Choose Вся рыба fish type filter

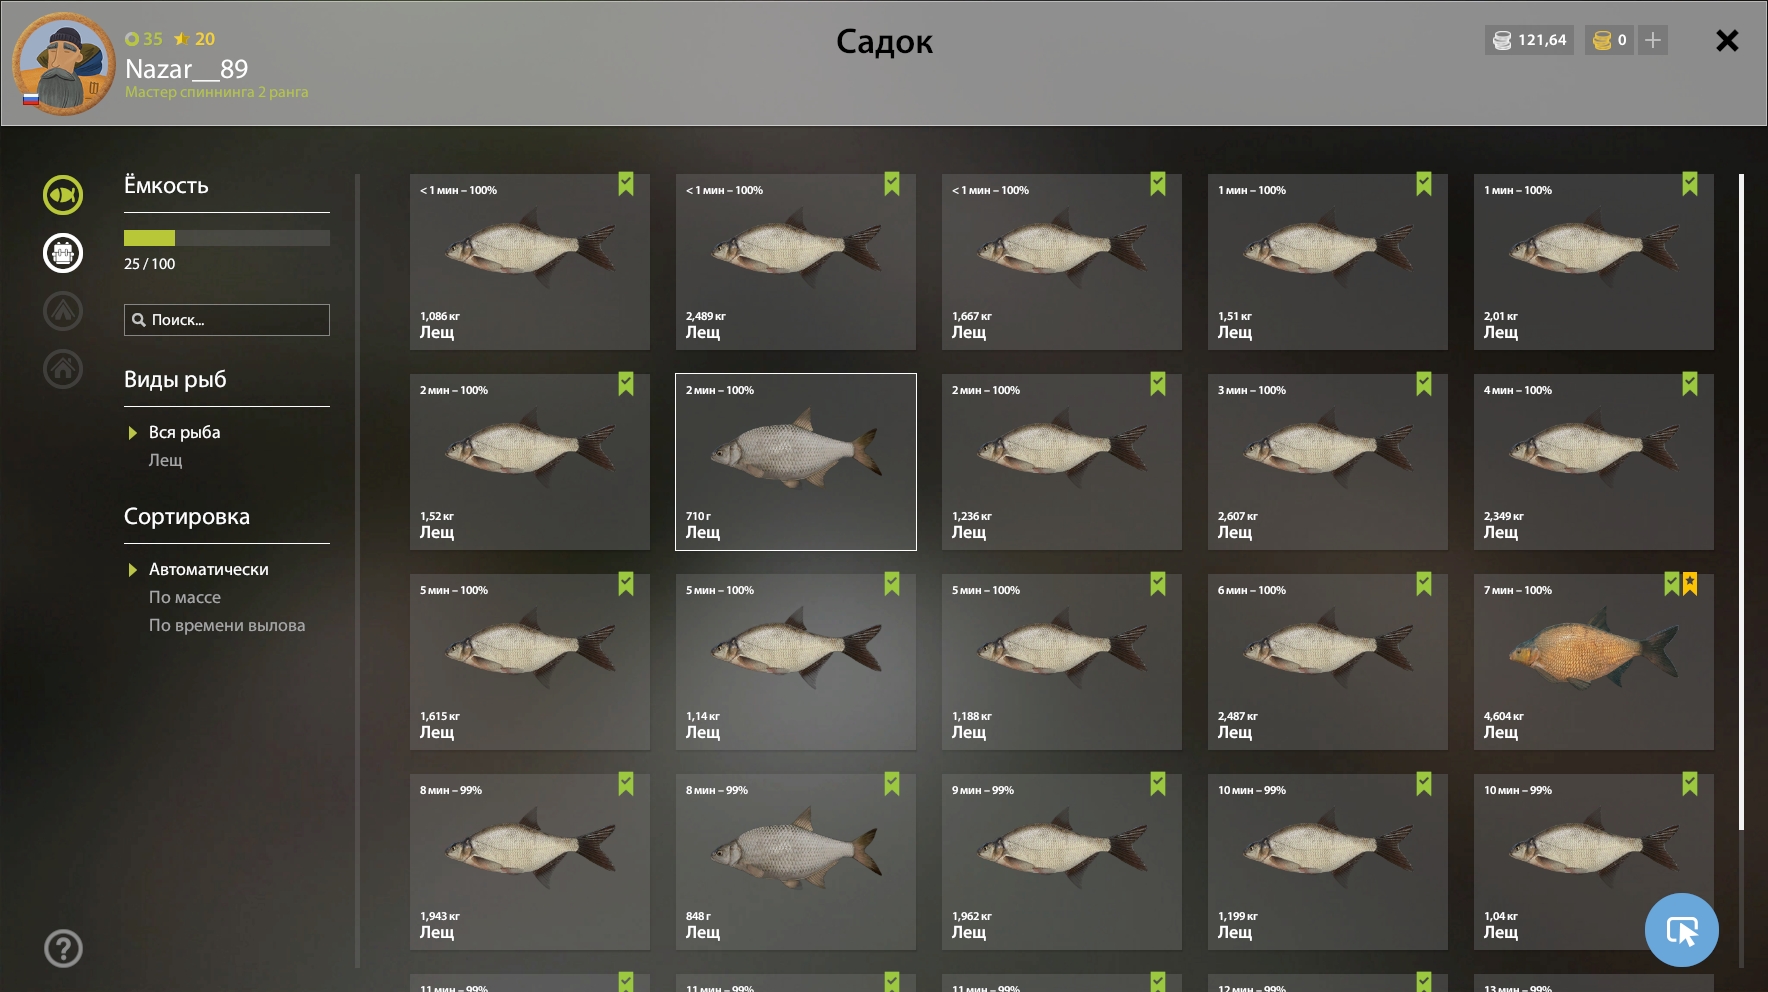click(185, 432)
